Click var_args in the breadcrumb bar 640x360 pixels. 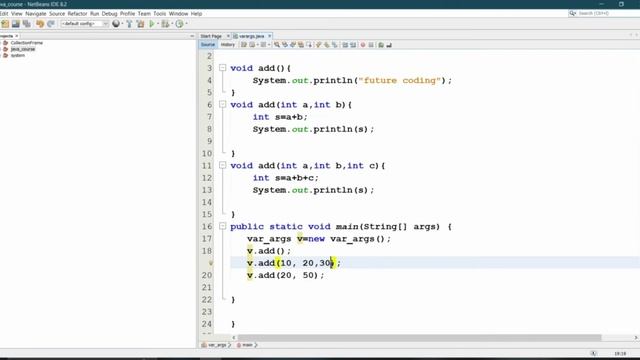tap(217, 345)
